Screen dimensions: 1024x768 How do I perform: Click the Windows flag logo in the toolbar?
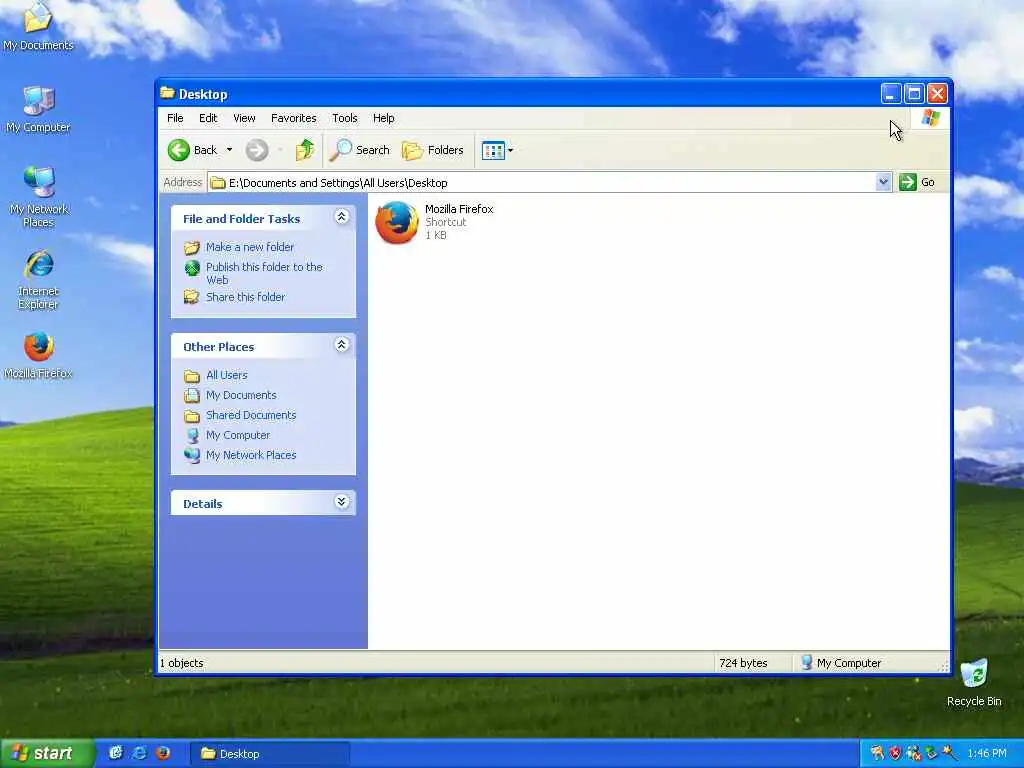pyautogui.click(x=931, y=118)
